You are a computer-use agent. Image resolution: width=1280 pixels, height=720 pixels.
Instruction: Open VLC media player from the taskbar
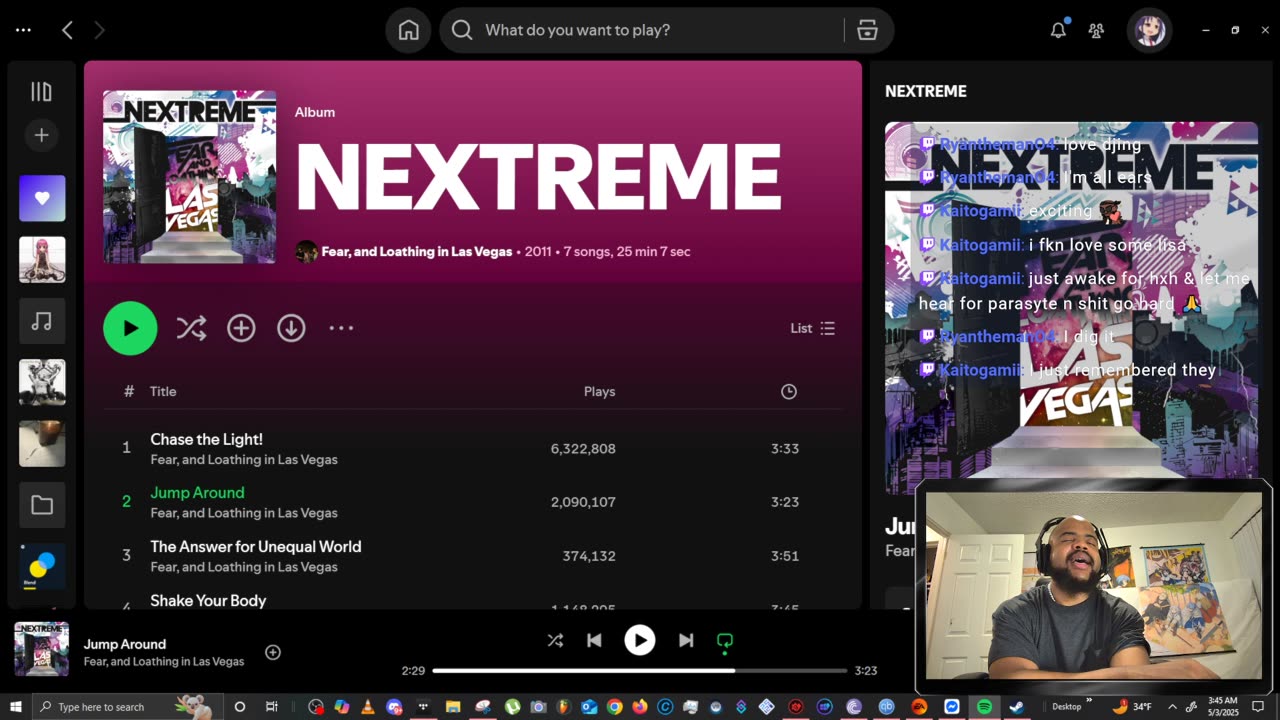[x=367, y=707]
